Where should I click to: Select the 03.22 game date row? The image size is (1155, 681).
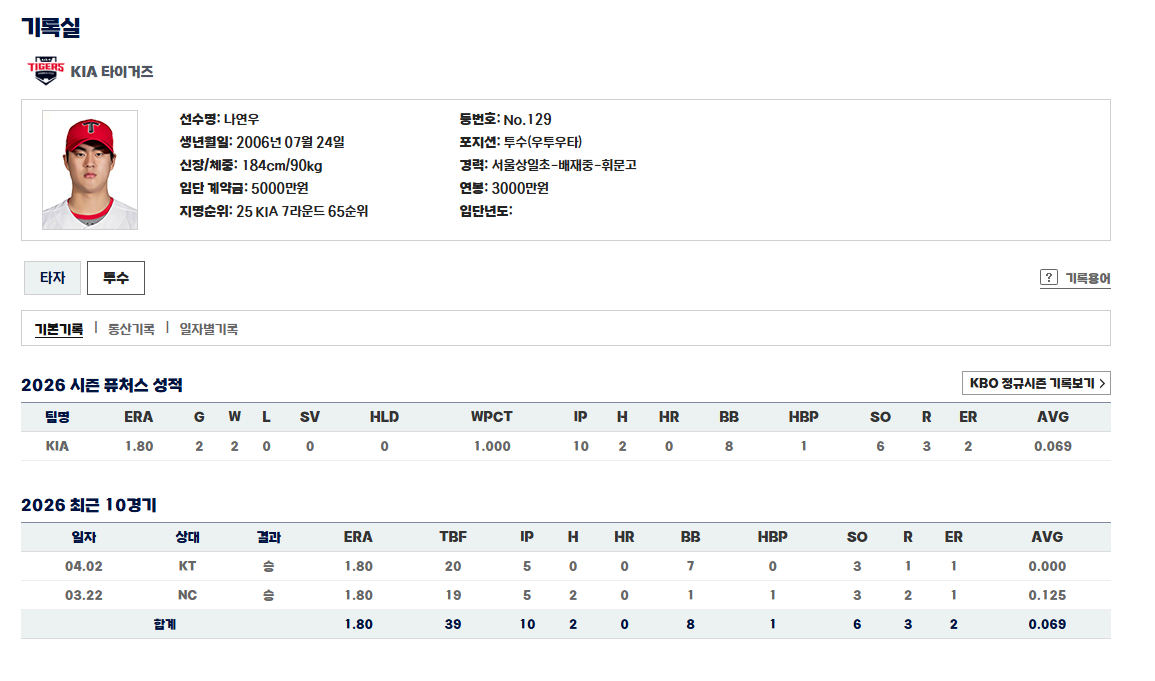84,595
